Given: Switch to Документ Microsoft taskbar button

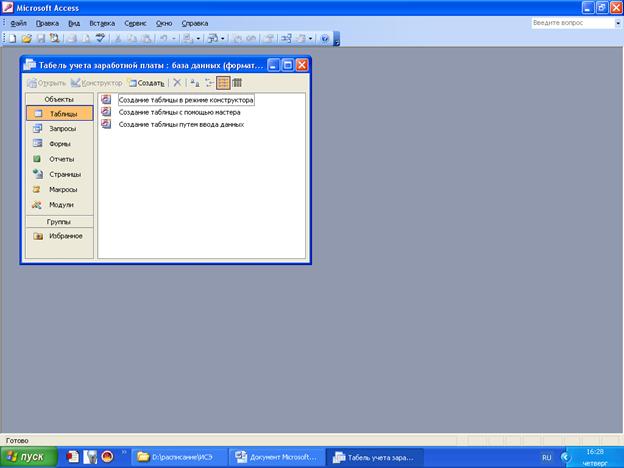Looking at the screenshot, I should [x=277, y=457].
